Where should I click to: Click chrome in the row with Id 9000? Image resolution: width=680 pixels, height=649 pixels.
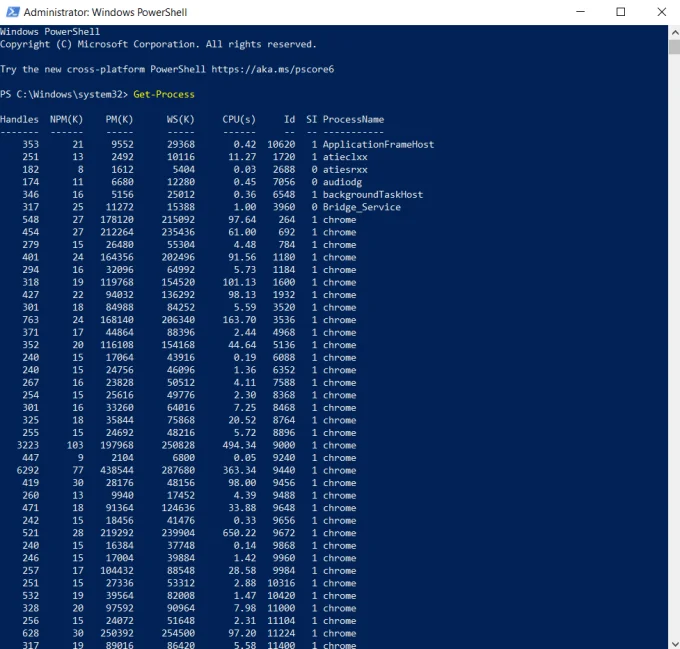pos(339,445)
